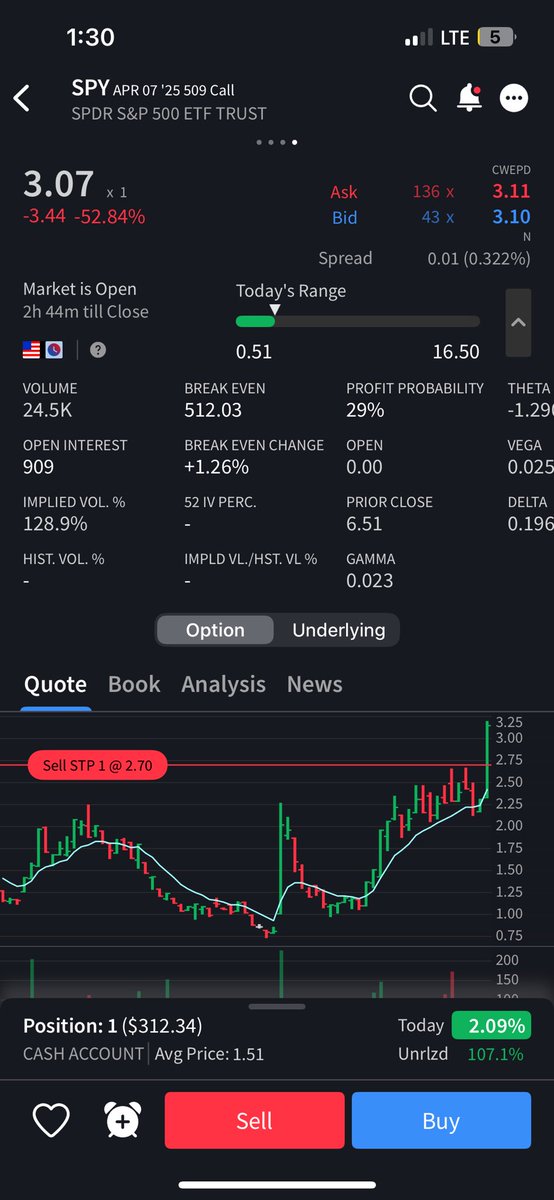Tap the position panel drag handle
This screenshot has height=1200, width=554.
[x=277, y=1007]
